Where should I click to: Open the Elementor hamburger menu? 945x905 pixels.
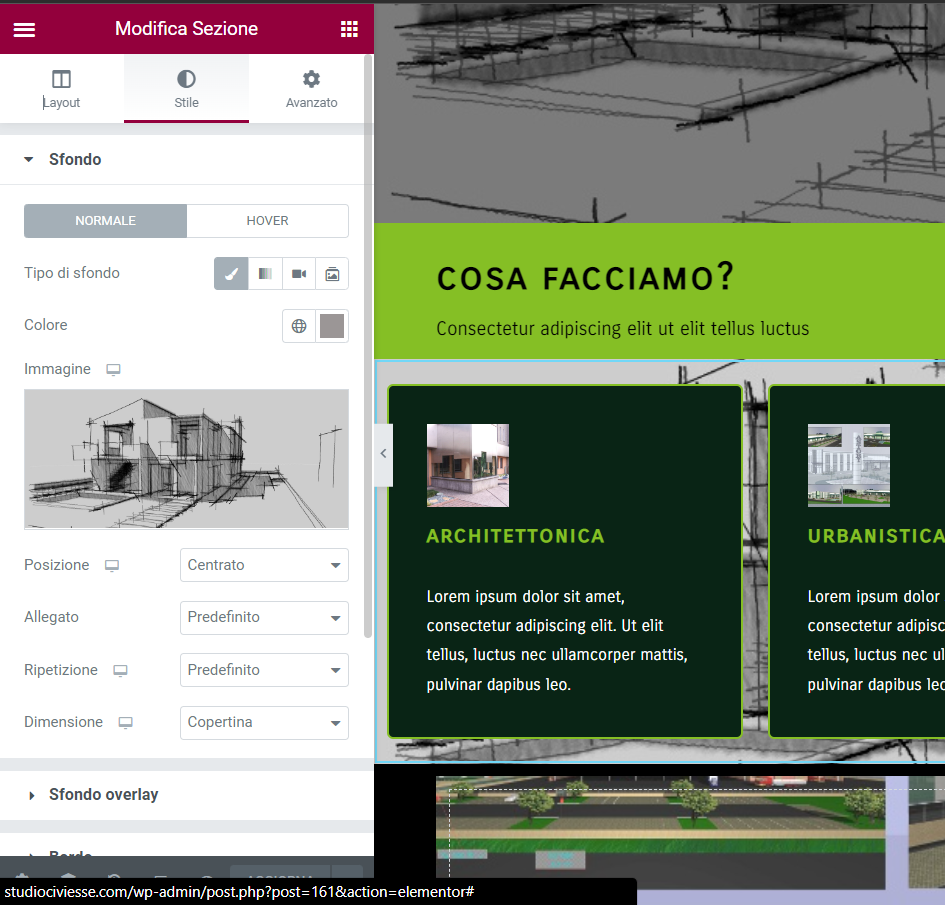pyautogui.click(x=24, y=29)
